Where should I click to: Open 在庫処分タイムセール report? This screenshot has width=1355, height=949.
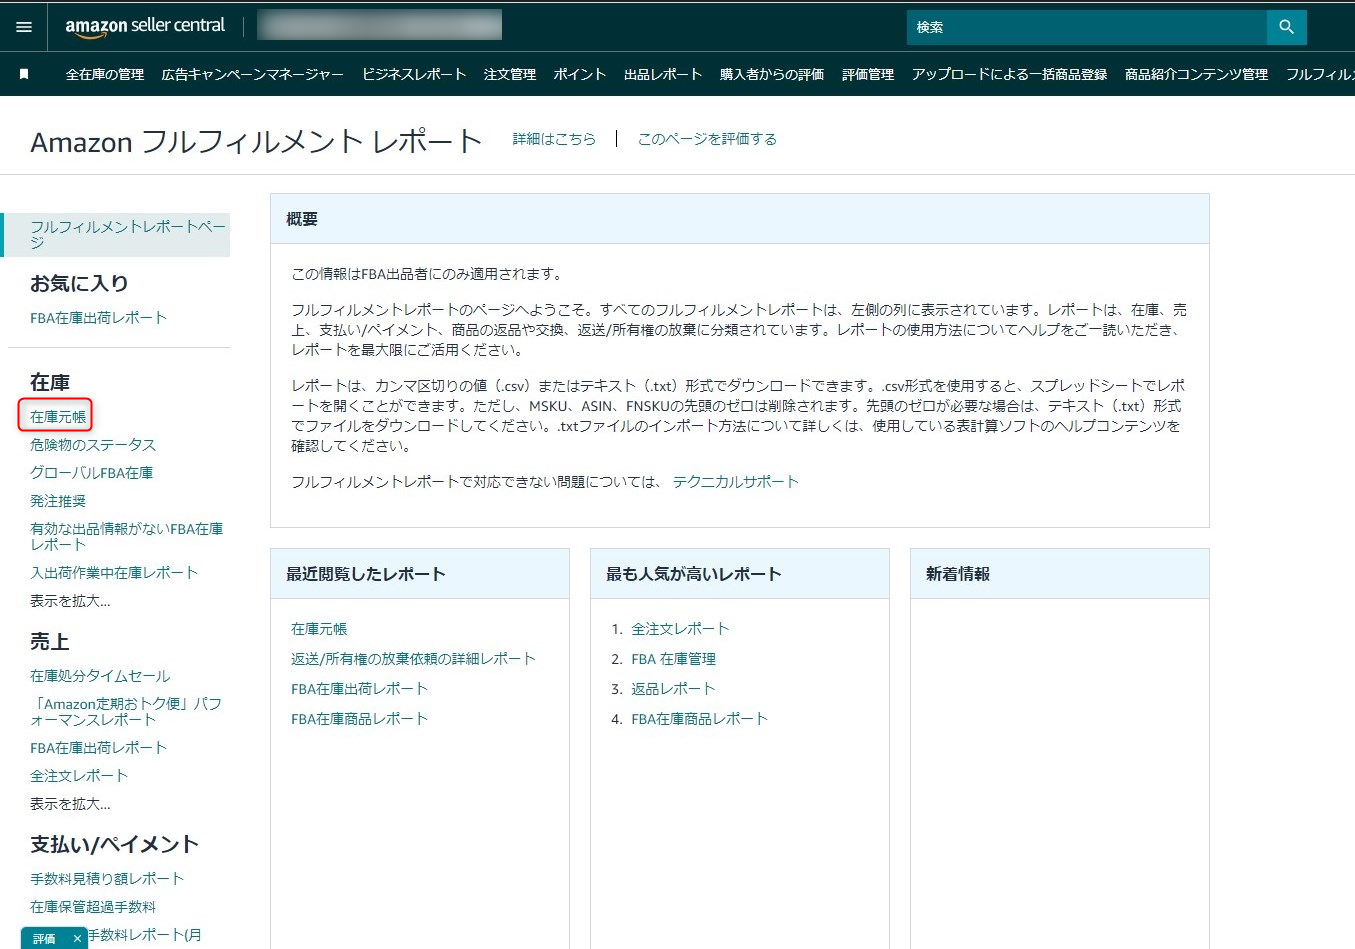(x=100, y=676)
